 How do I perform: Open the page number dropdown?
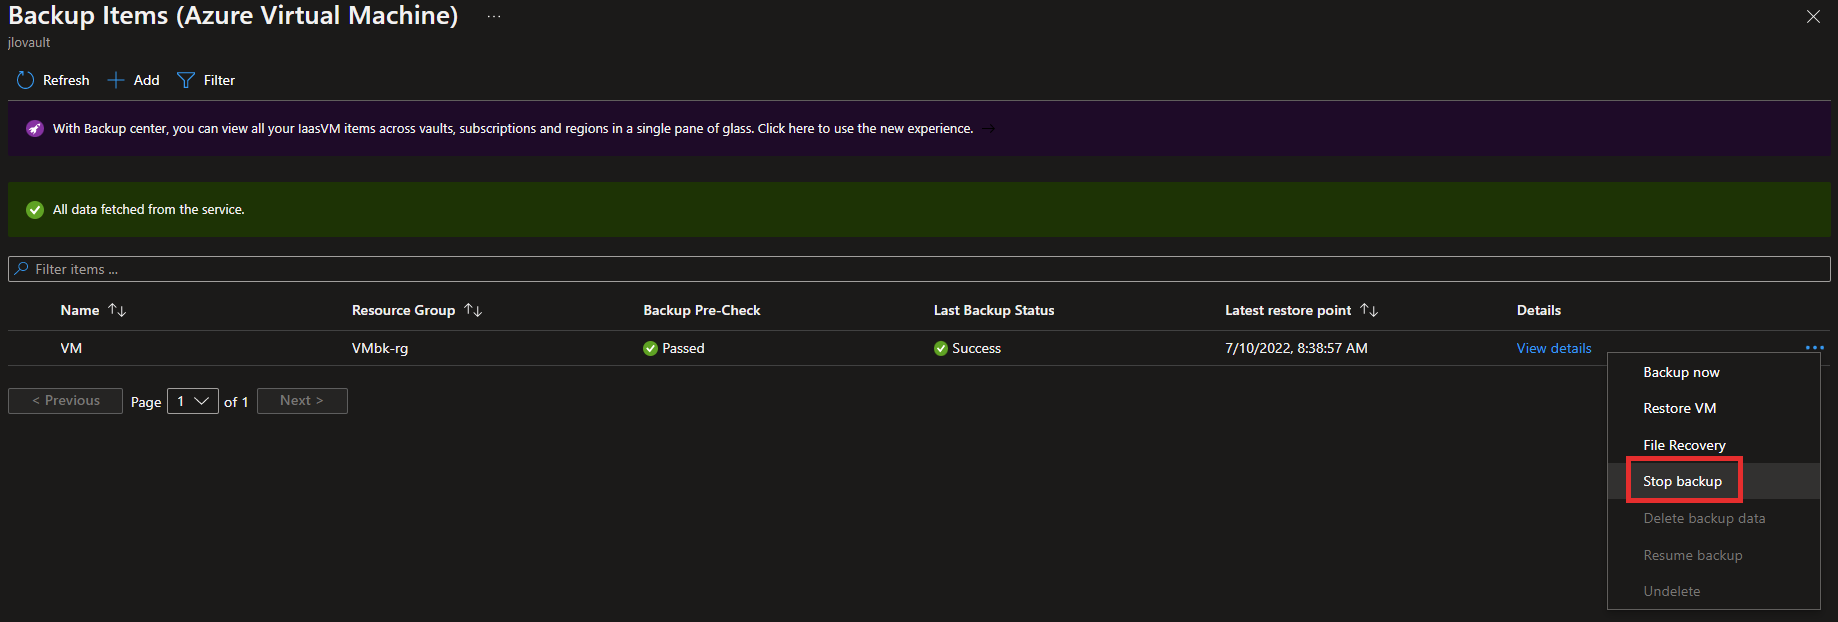193,401
